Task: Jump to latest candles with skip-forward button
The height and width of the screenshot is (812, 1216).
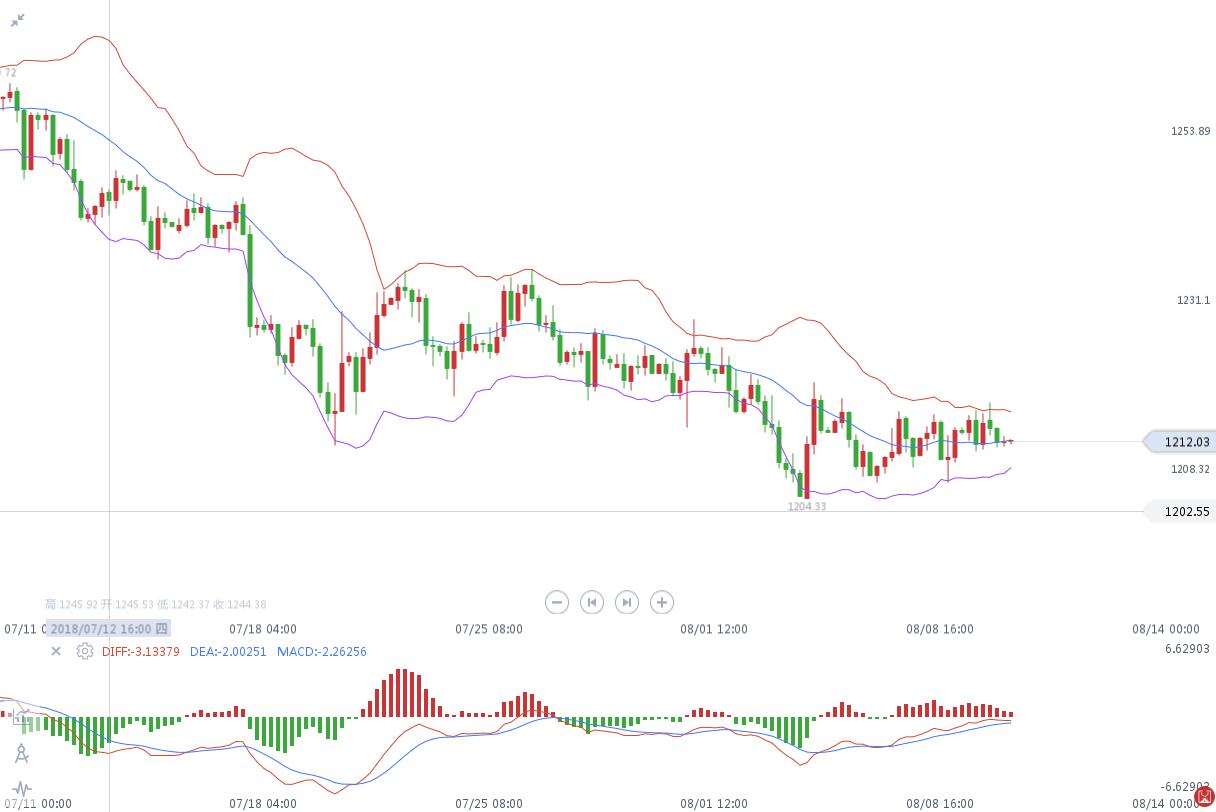Action: pos(626,602)
